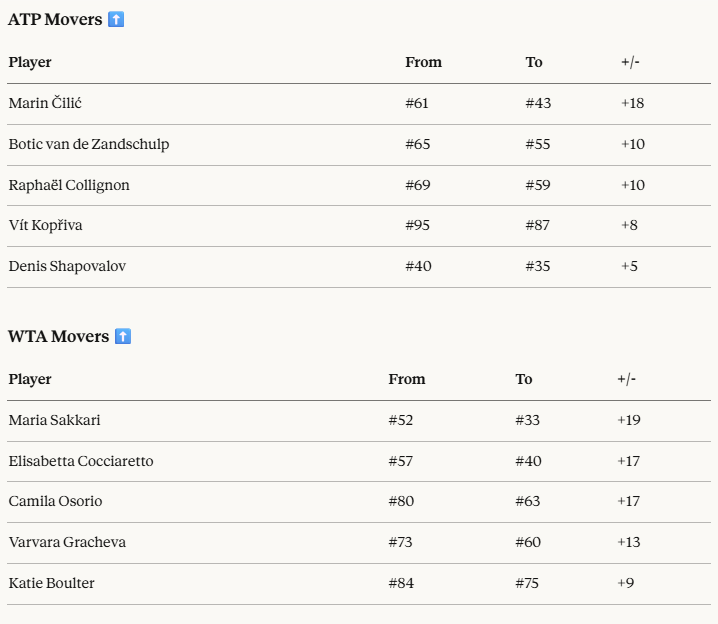The height and width of the screenshot is (624, 718).
Task: Click Maria Sakkari's +19 change value
Action: point(629,420)
